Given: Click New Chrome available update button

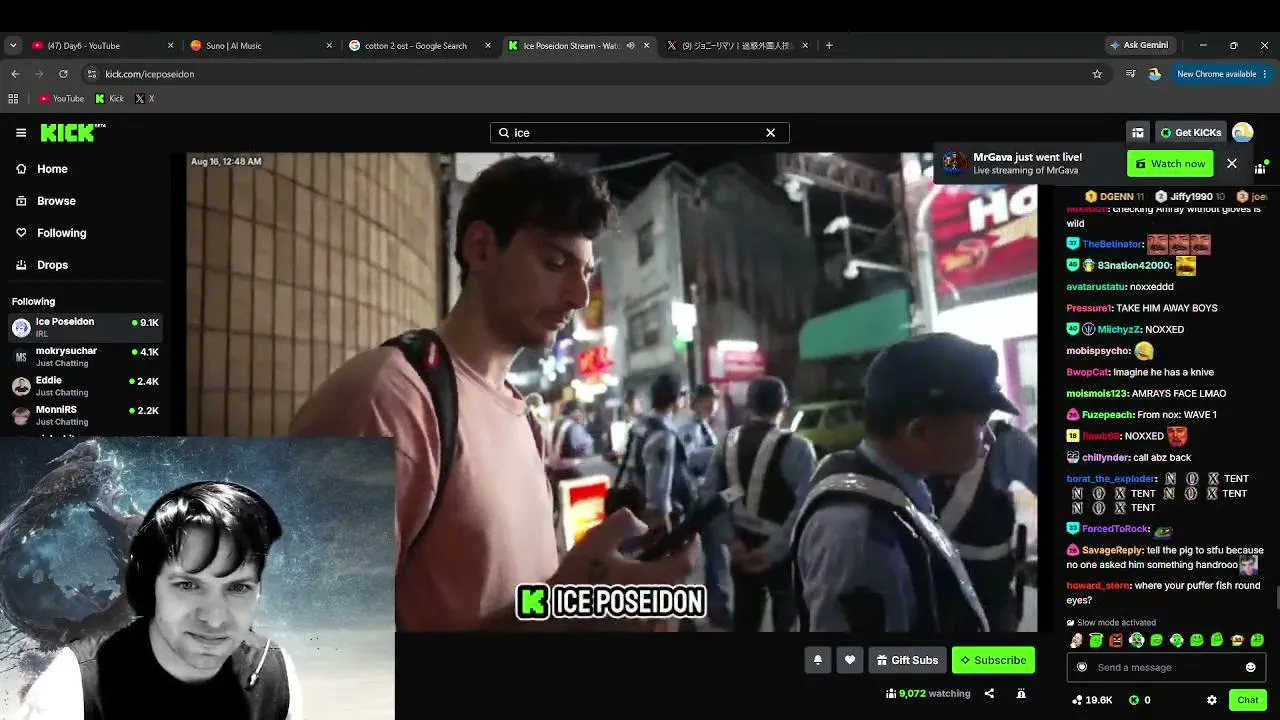Looking at the screenshot, I should point(1222,74).
